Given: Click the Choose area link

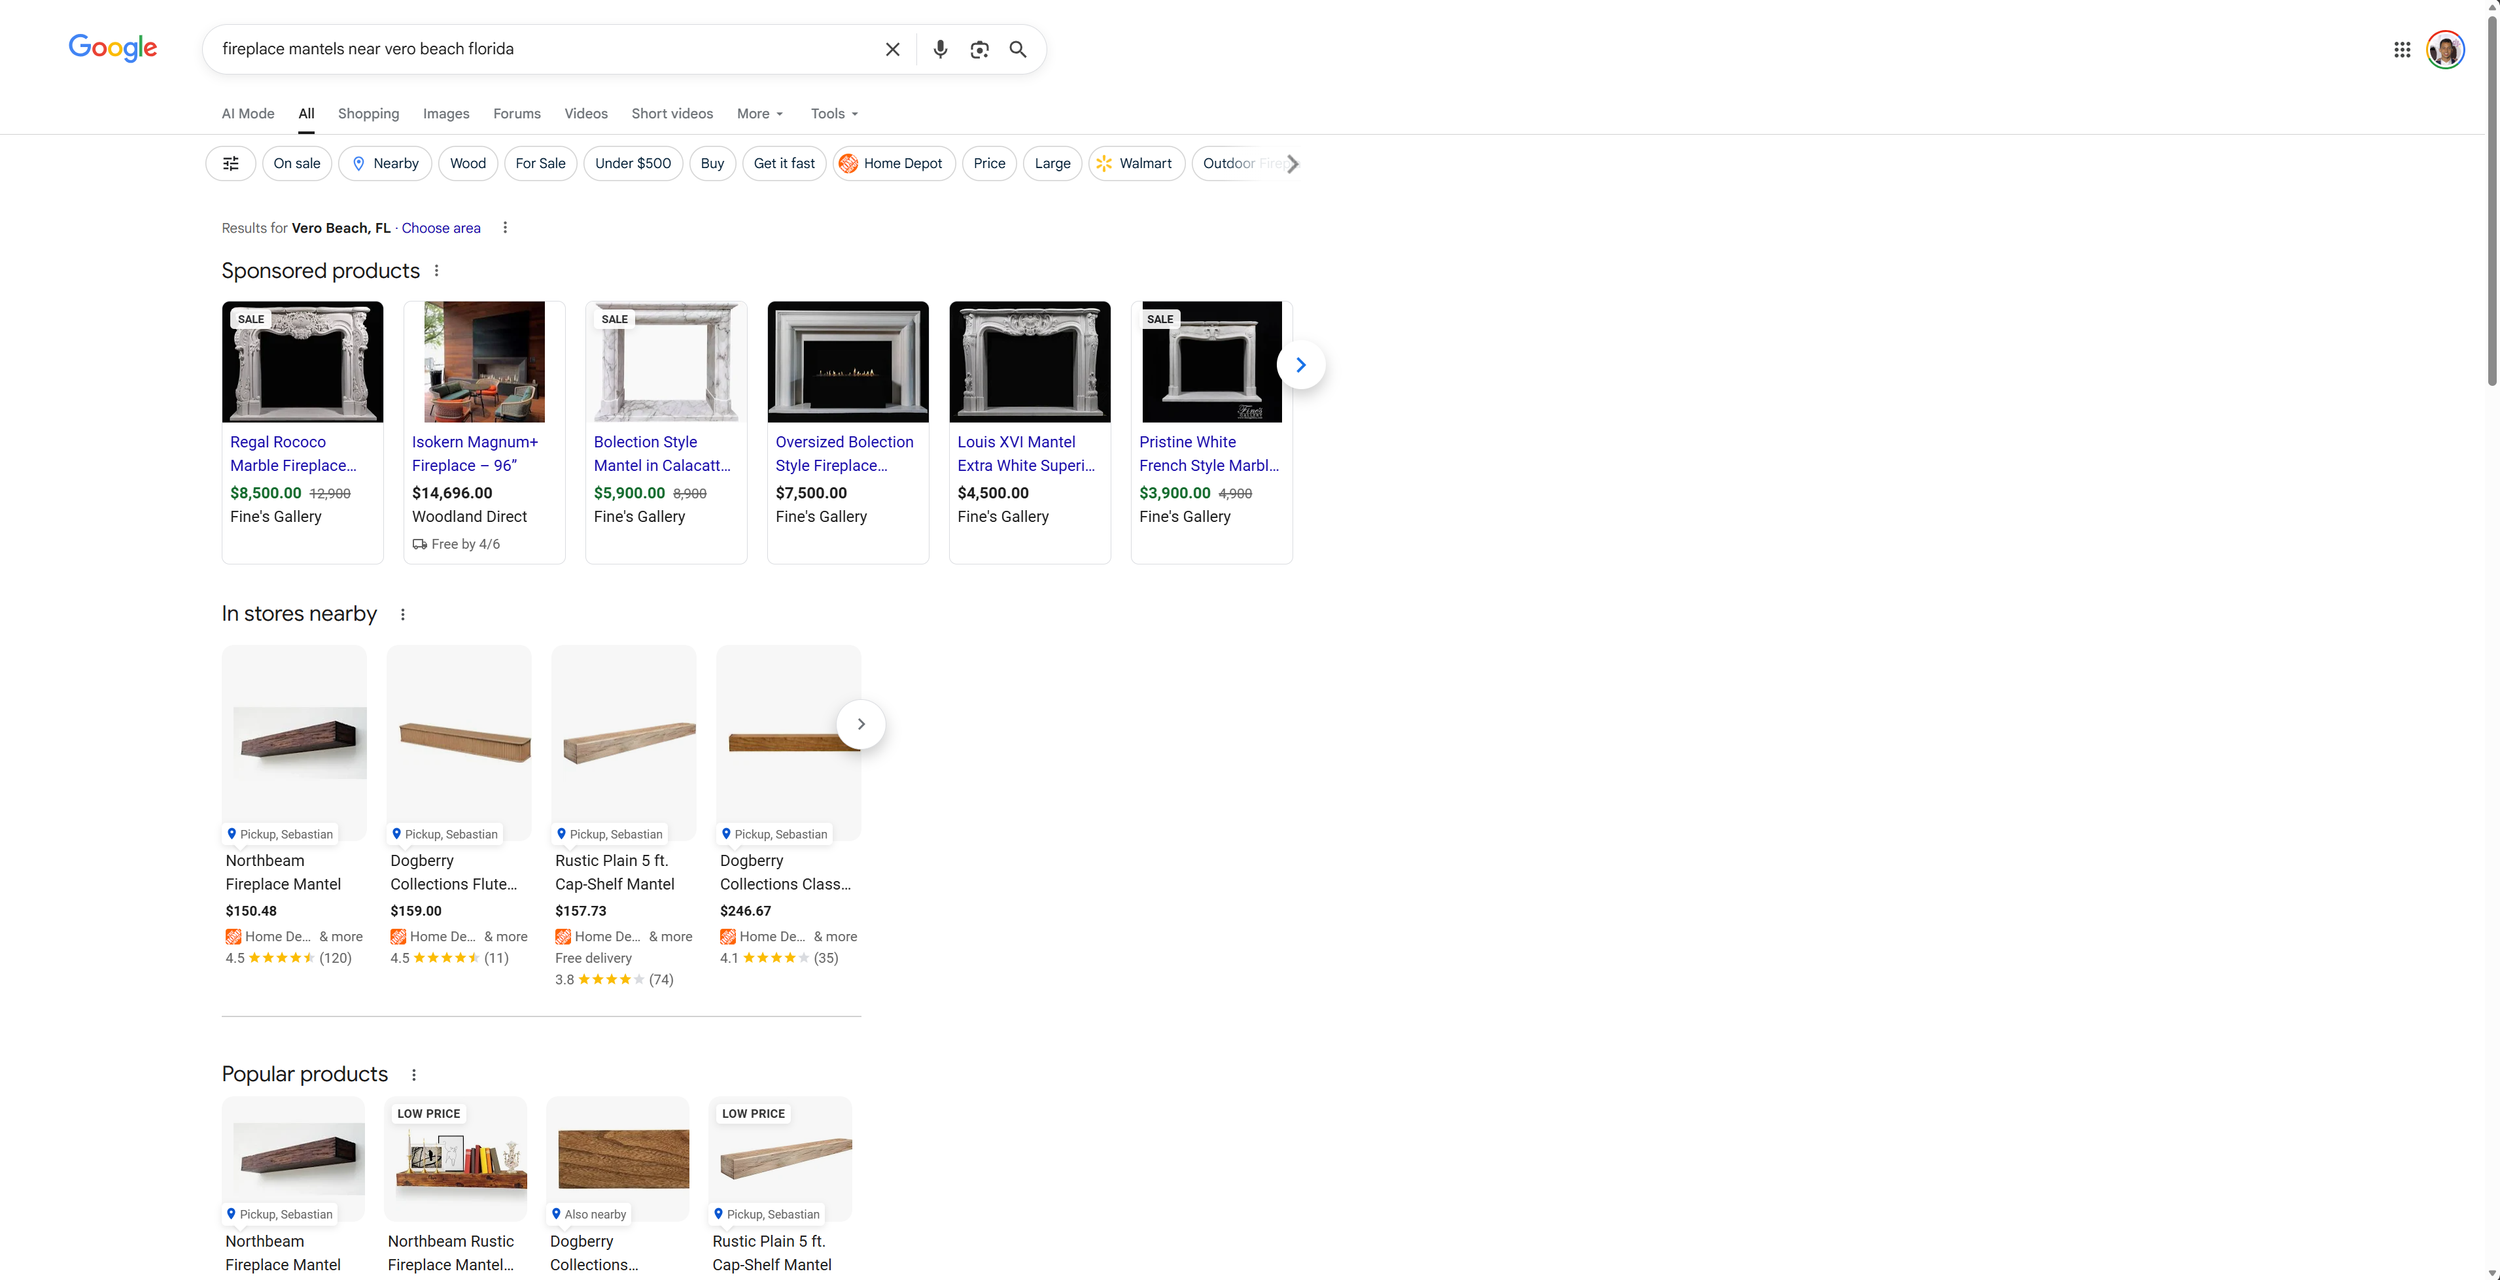Looking at the screenshot, I should (x=440, y=228).
